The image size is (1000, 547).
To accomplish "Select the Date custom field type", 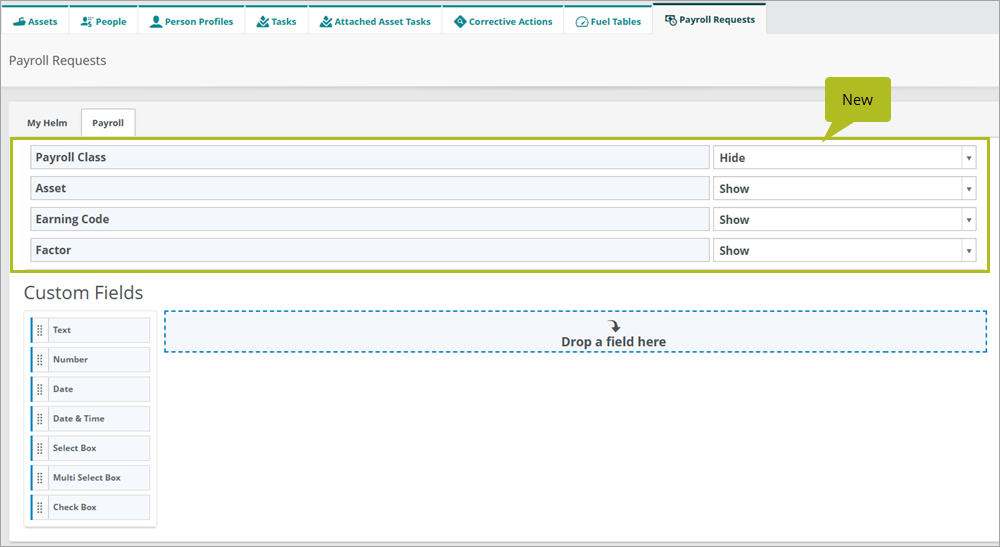I will 91,389.
